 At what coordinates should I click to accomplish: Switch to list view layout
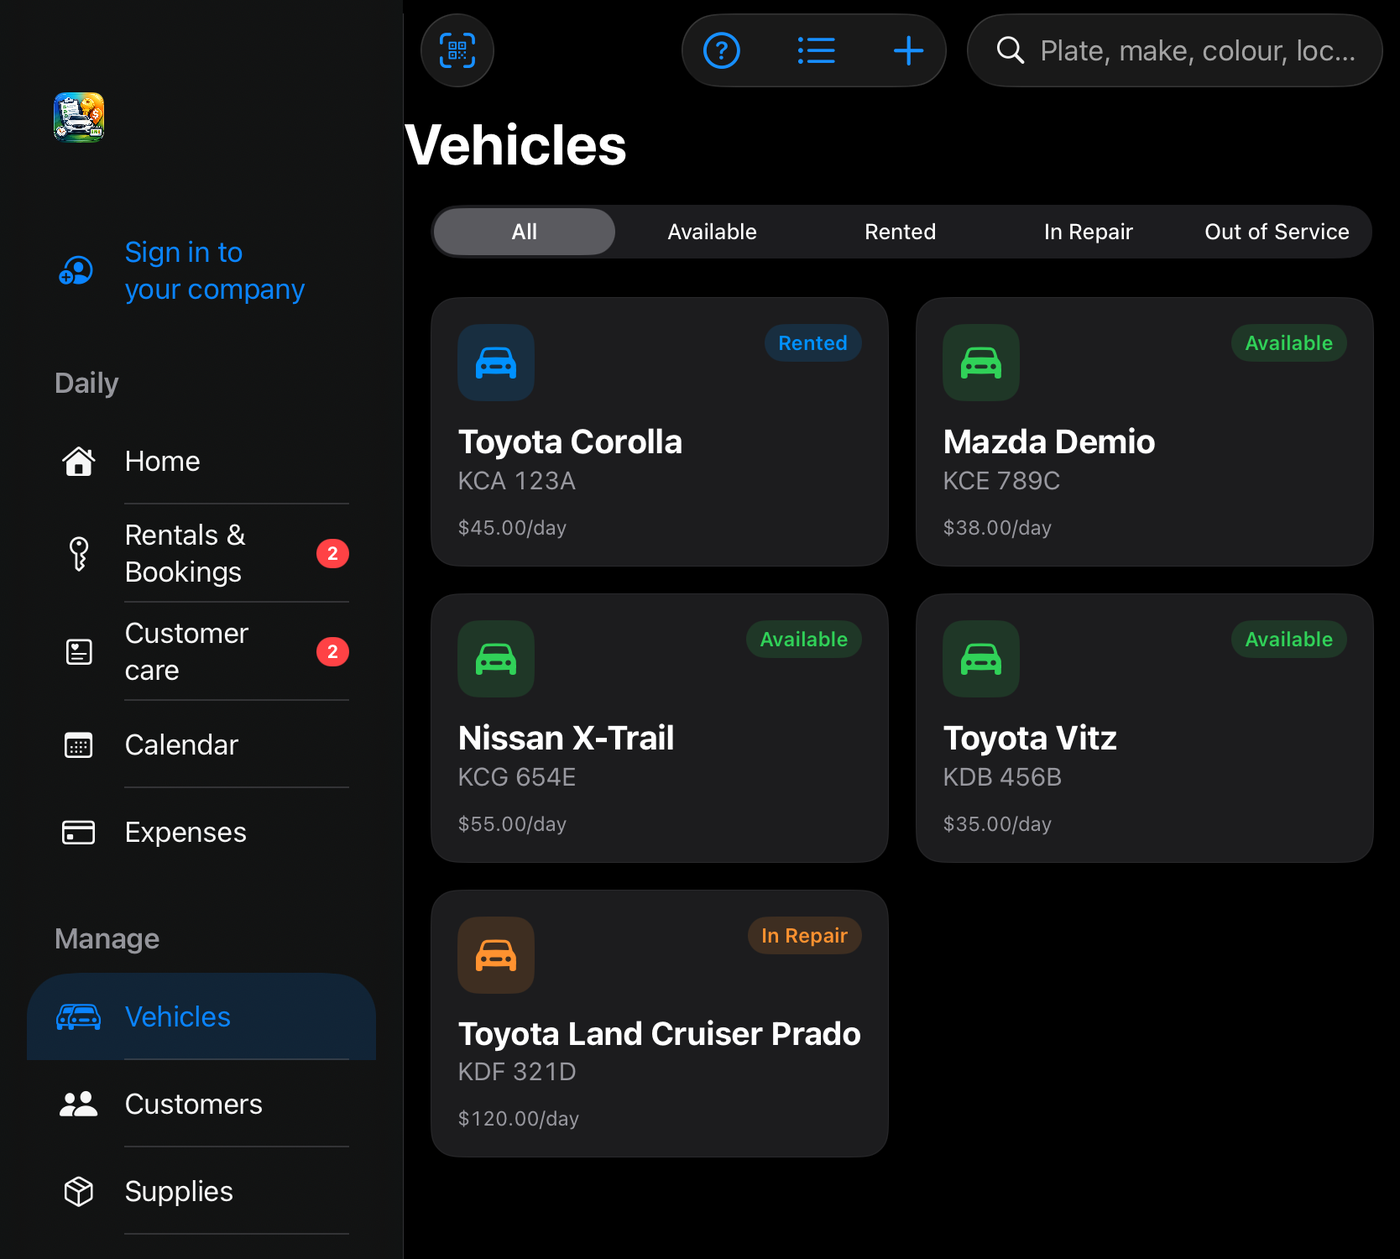(816, 50)
